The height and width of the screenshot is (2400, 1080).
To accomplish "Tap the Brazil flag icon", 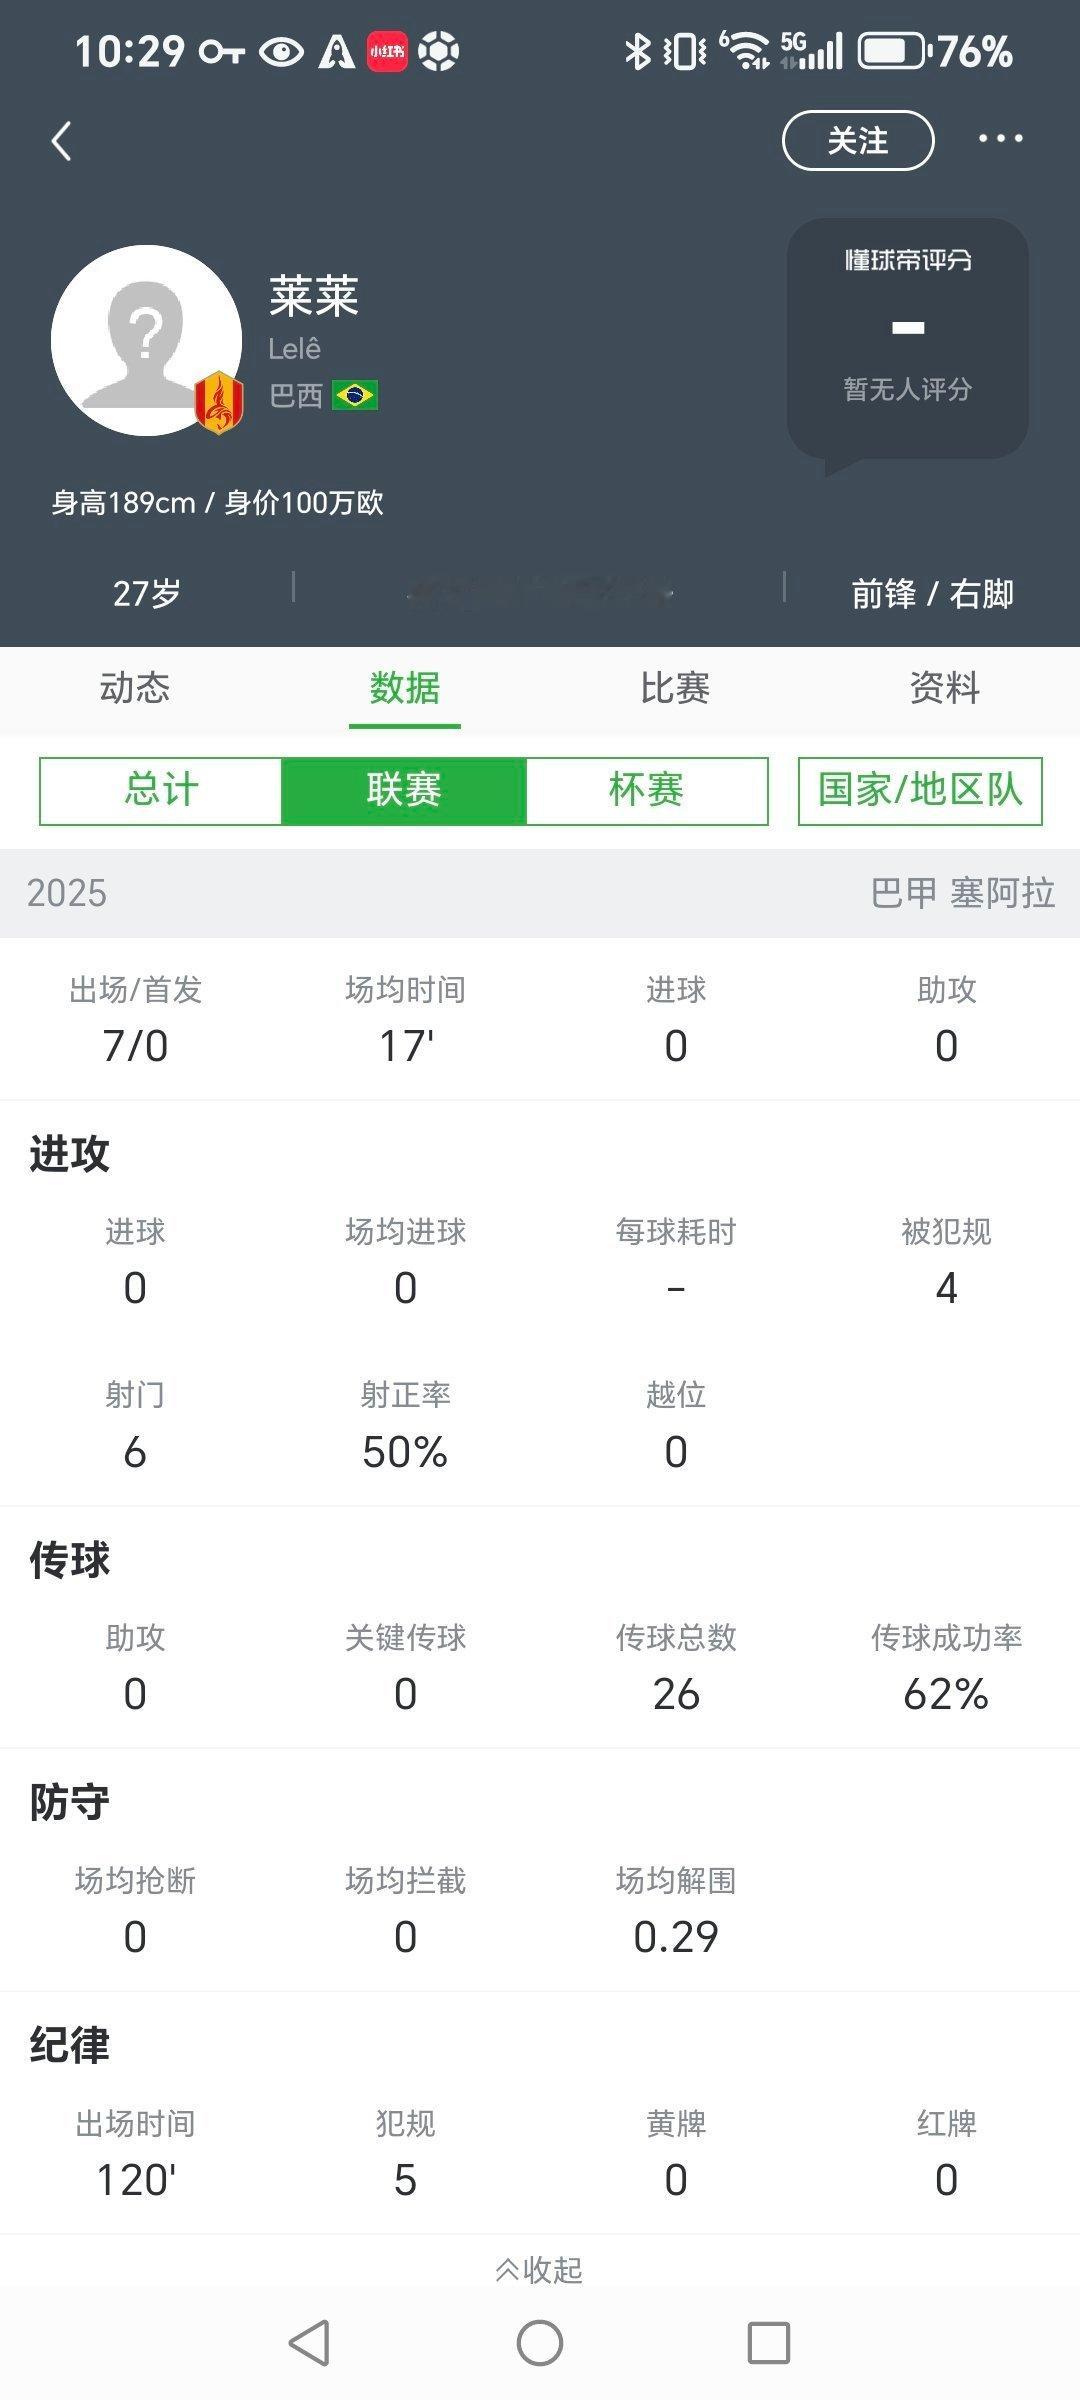I will [x=354, y=395].
